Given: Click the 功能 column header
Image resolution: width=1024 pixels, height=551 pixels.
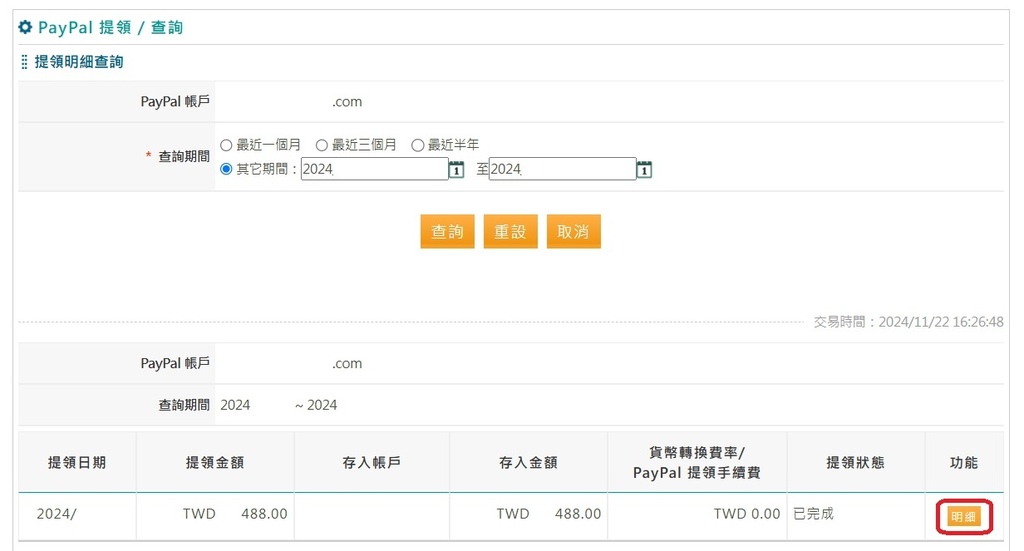Looking at the screenshot, I should pyautogui.click(x=964, y=462).
